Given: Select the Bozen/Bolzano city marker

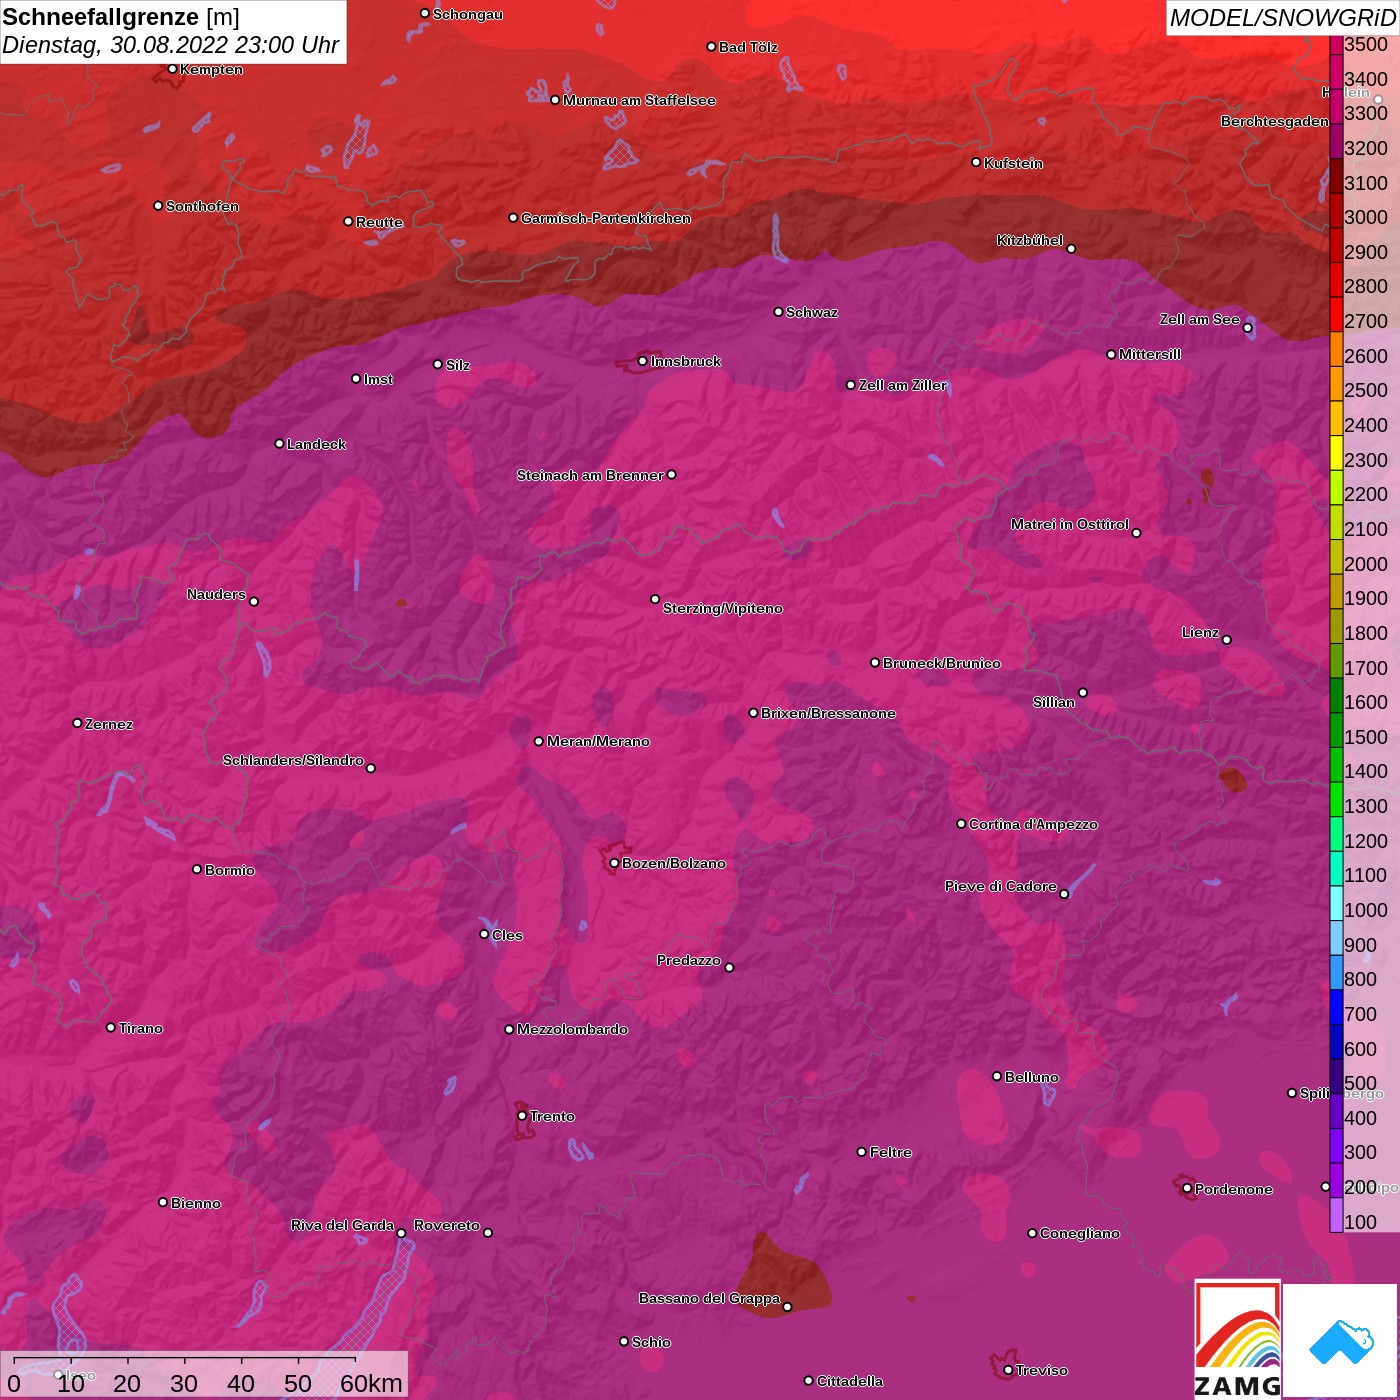Looking at the screenshot, I should [614, 863].
